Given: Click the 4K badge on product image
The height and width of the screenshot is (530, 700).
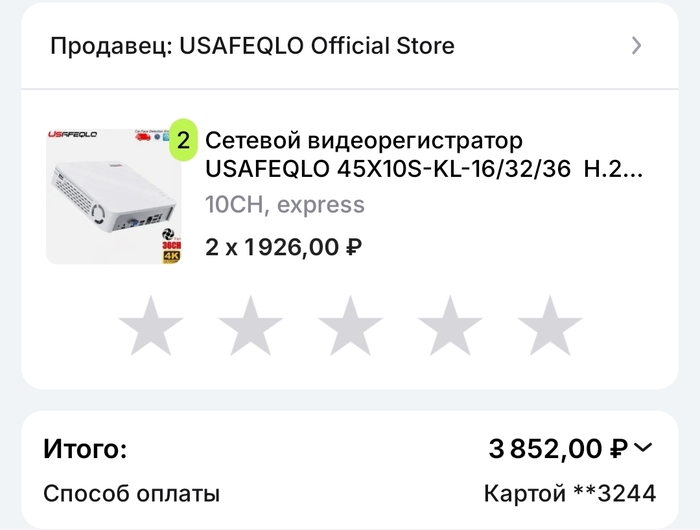Looking at the screenshot, I should (x=170, y=256).
